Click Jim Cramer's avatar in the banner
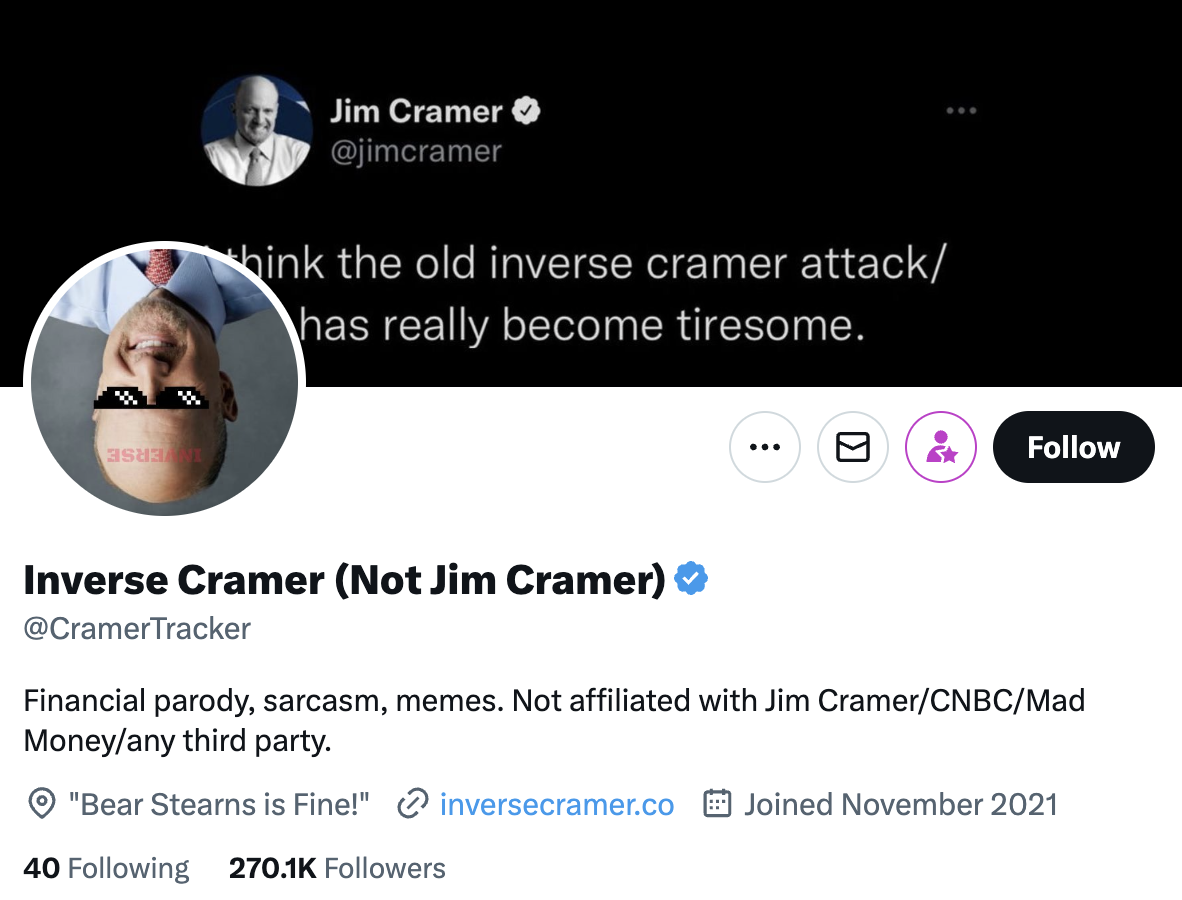This screenshot has height=900, width=1182. point(257,131)
